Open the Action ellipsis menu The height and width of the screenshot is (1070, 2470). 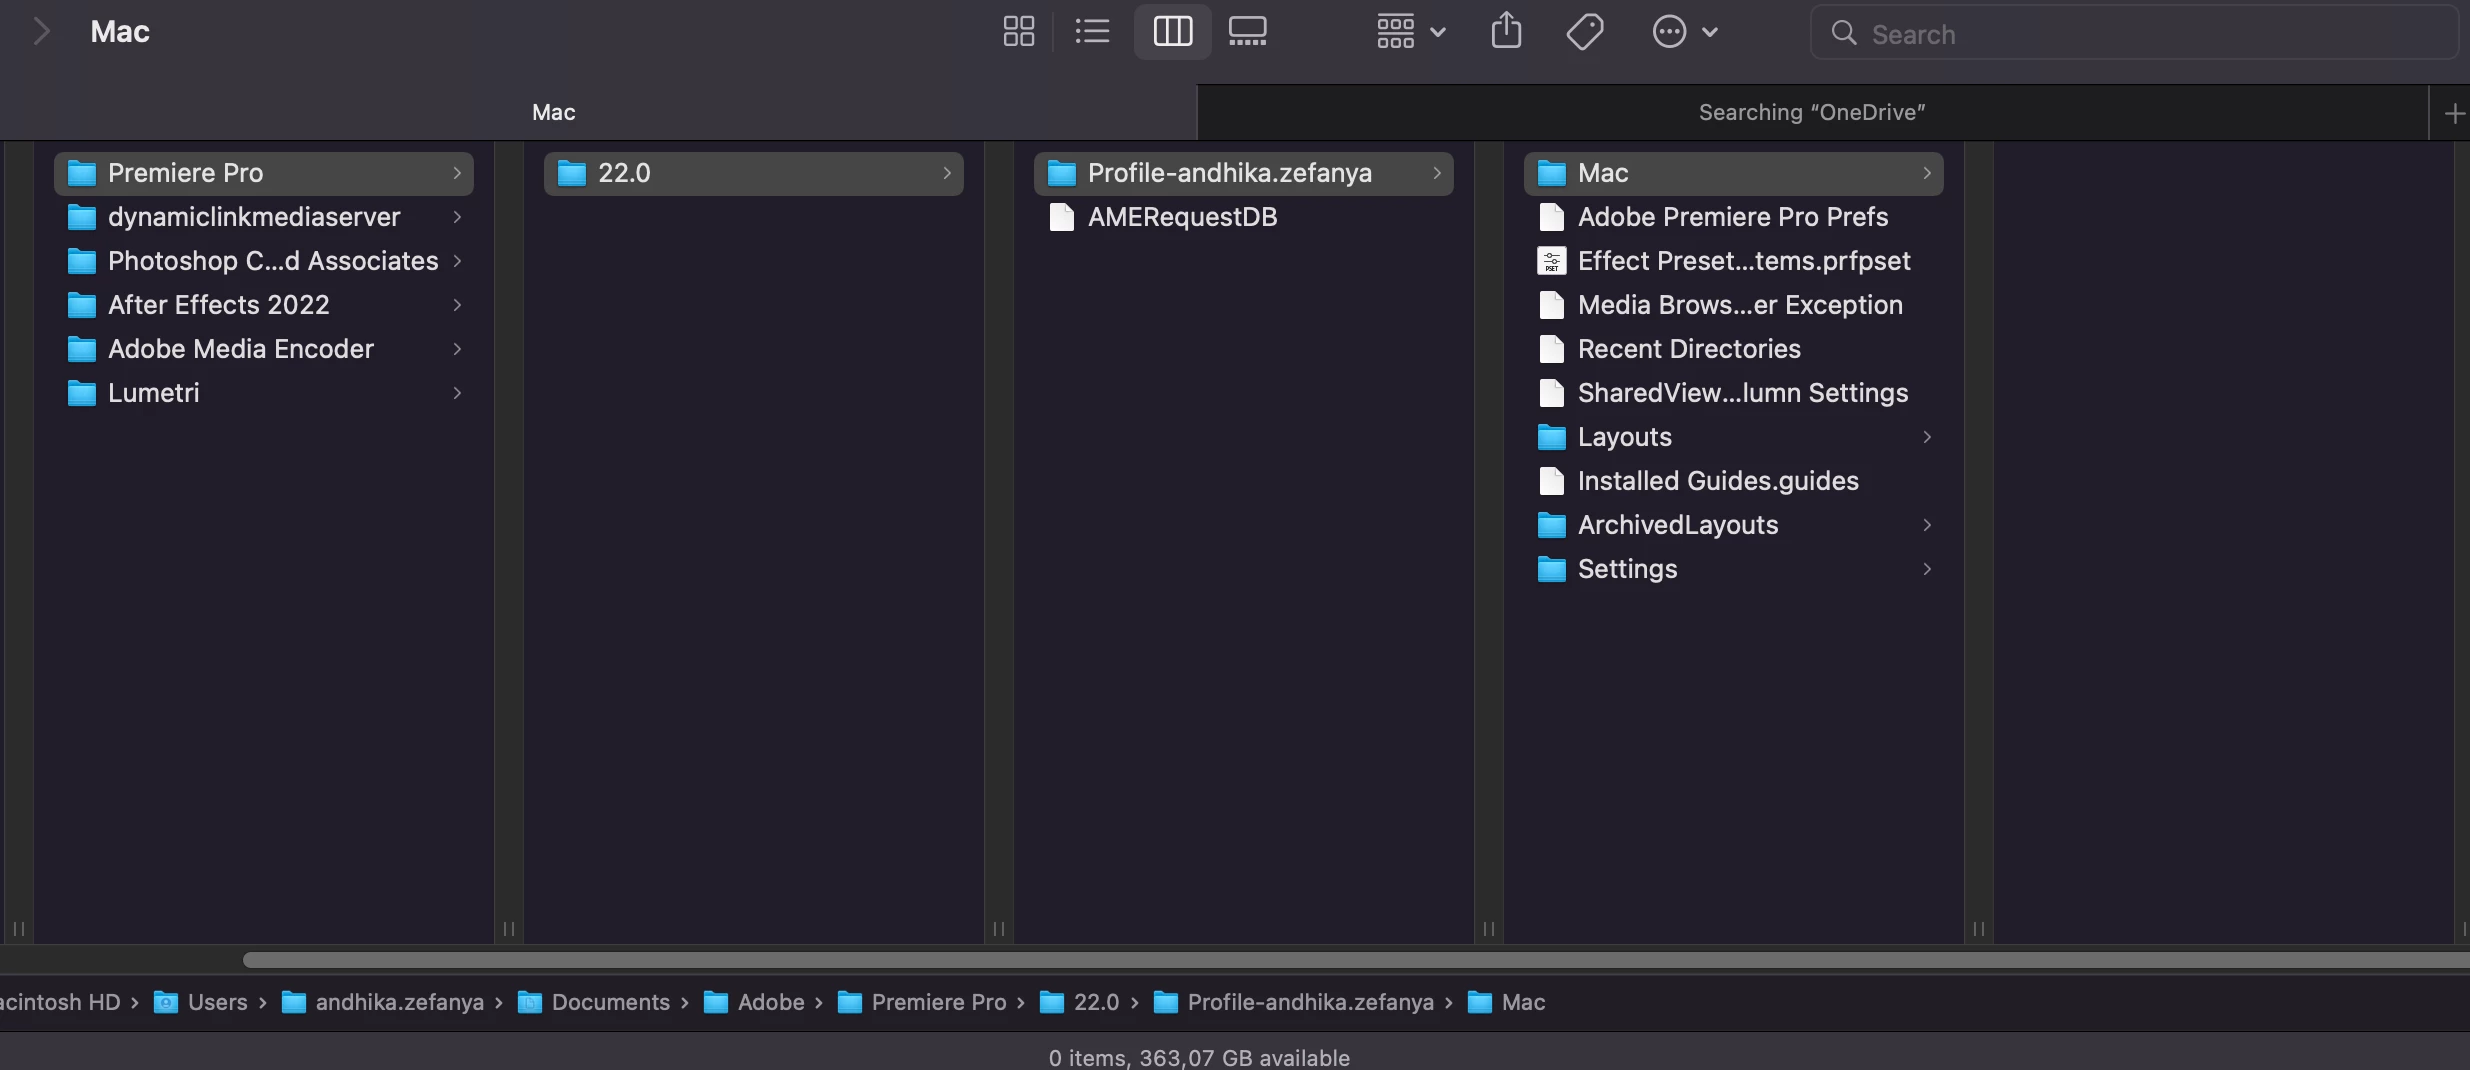click(x=1684, y=32)
